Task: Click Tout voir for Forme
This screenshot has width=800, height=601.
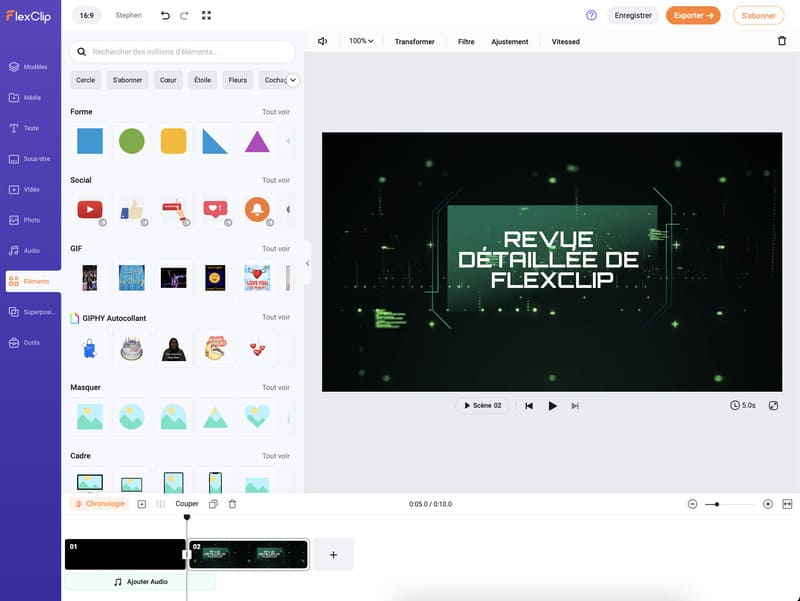Action: click(x=276, y=112)
